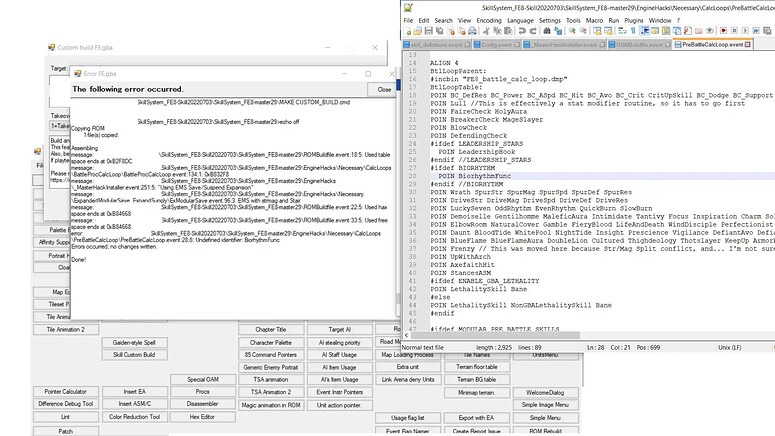Switch to the ROMBuildfile.event tab

point(636,45)
